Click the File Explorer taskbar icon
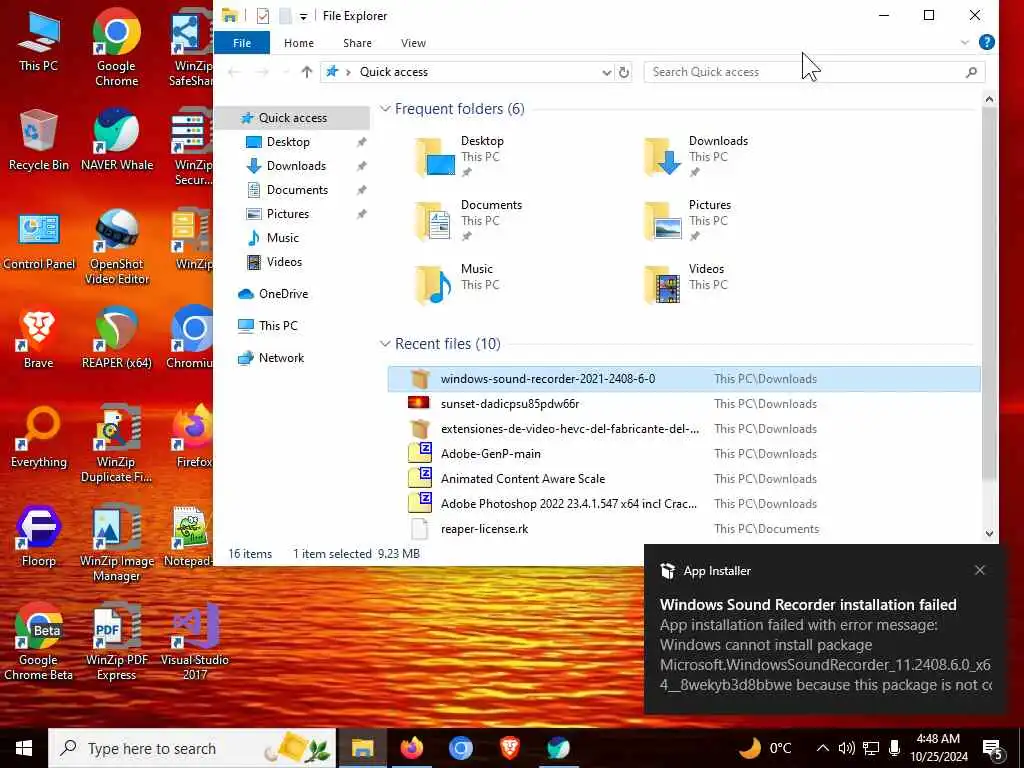Image resolution: width=1024 pixels, height=768 pixels. tap(362, 748)
